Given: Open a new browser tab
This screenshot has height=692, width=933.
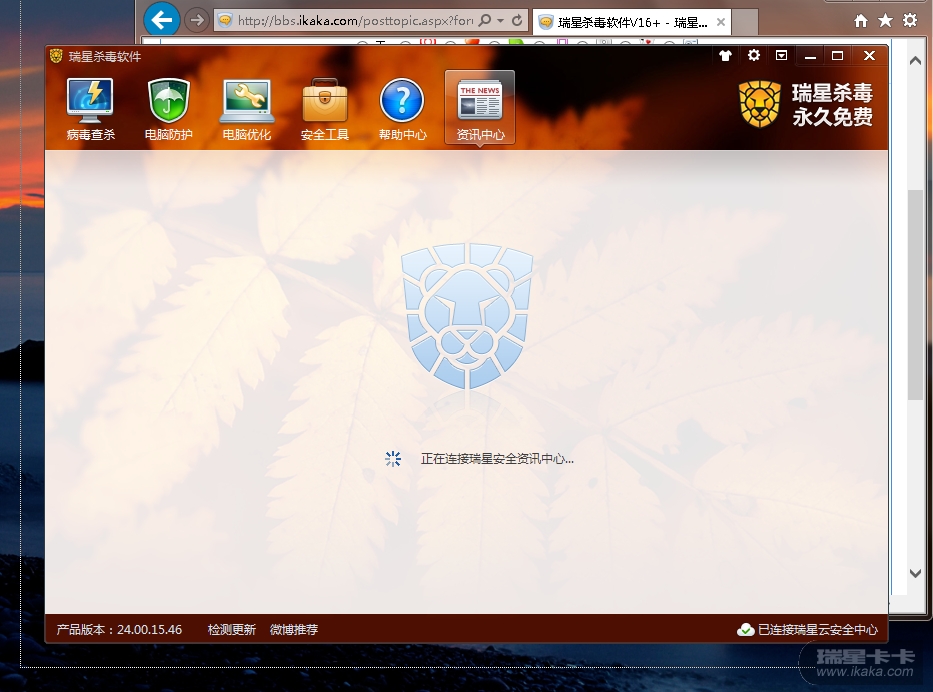Looking at the screenshot, I should tap(745, 23).
